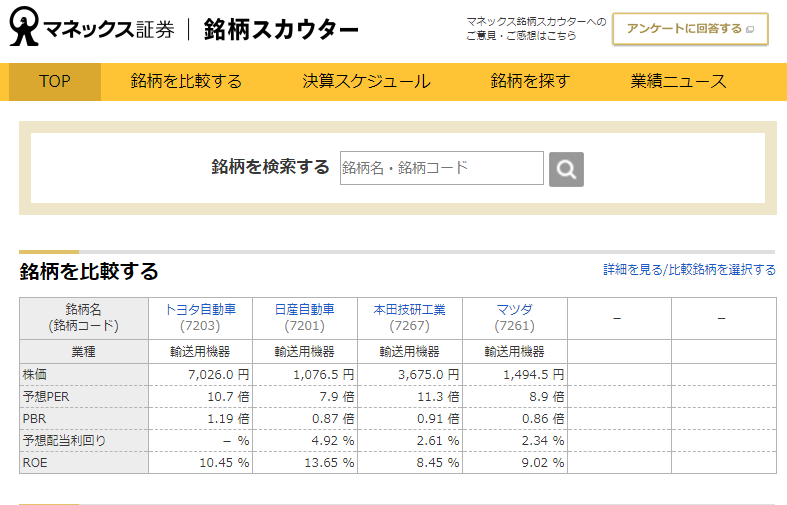Select the Nissan stock price 1,076.5 円
787x505 pixels.
(323, 374)
